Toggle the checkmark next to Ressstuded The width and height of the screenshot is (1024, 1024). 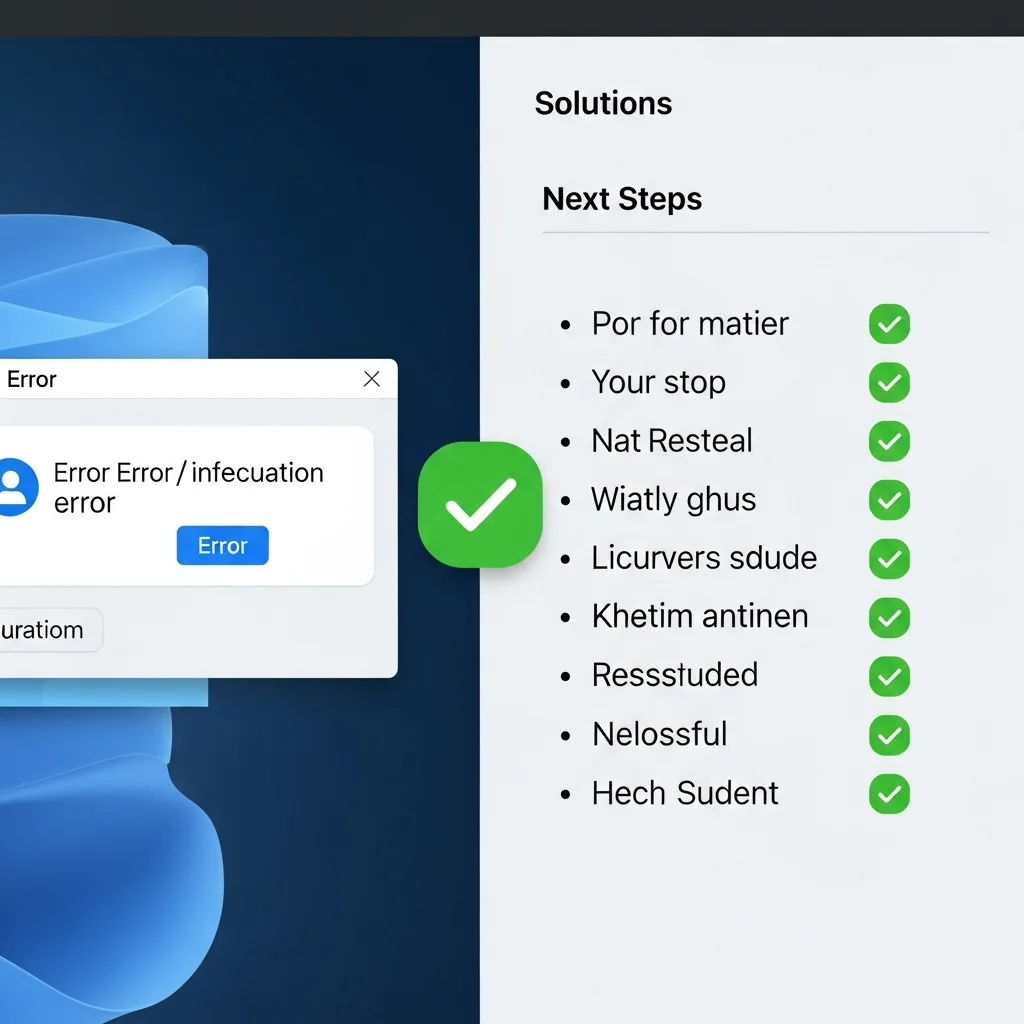[x=888, y=676]
